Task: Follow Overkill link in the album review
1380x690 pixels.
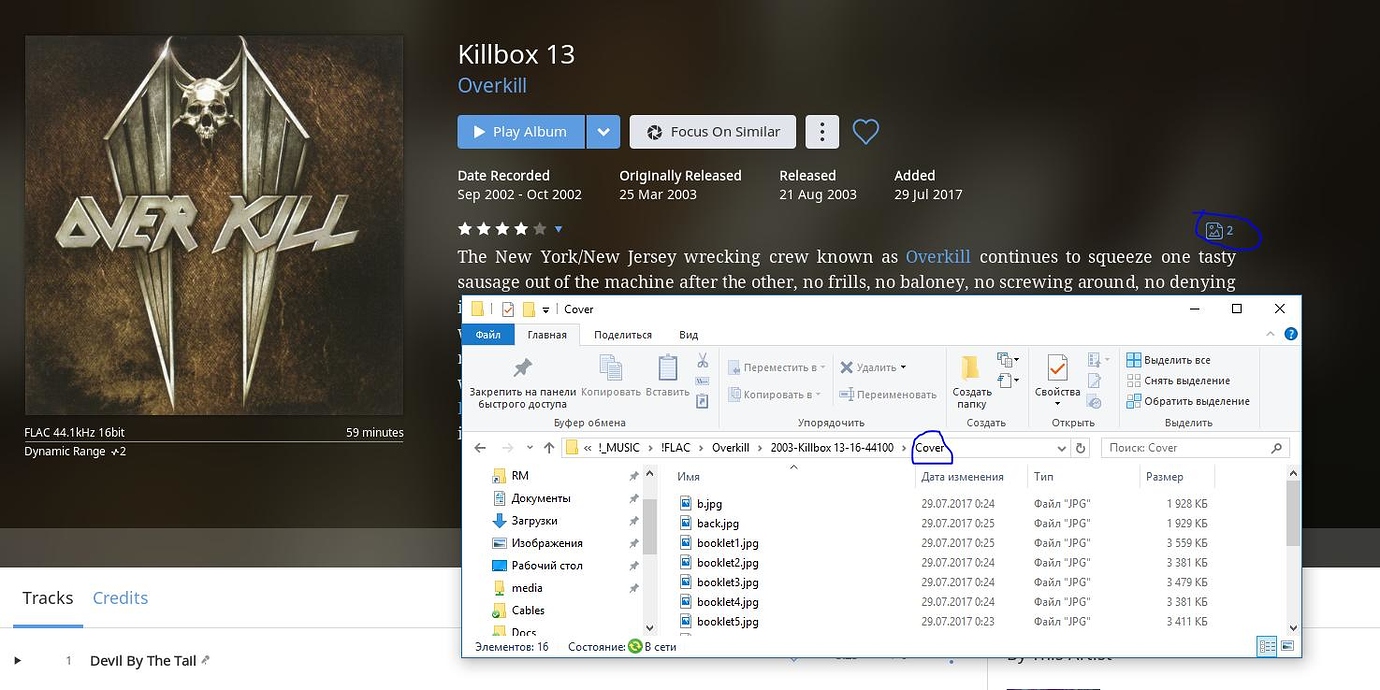Action: tap(938, 257)
